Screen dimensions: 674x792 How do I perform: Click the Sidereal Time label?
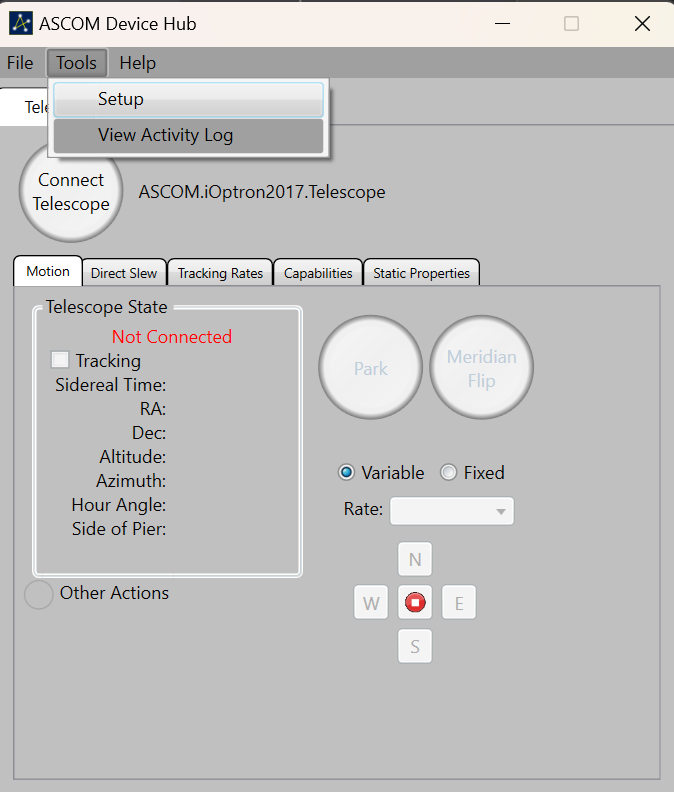111,385
